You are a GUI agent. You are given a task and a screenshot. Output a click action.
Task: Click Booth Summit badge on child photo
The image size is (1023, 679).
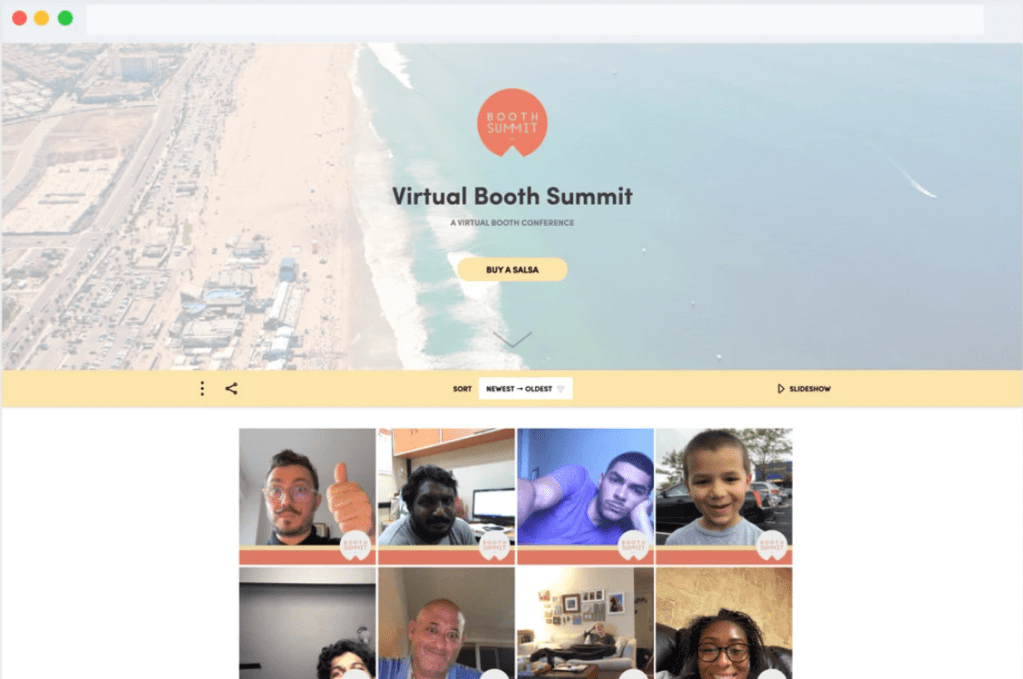(x=772, y=545)
